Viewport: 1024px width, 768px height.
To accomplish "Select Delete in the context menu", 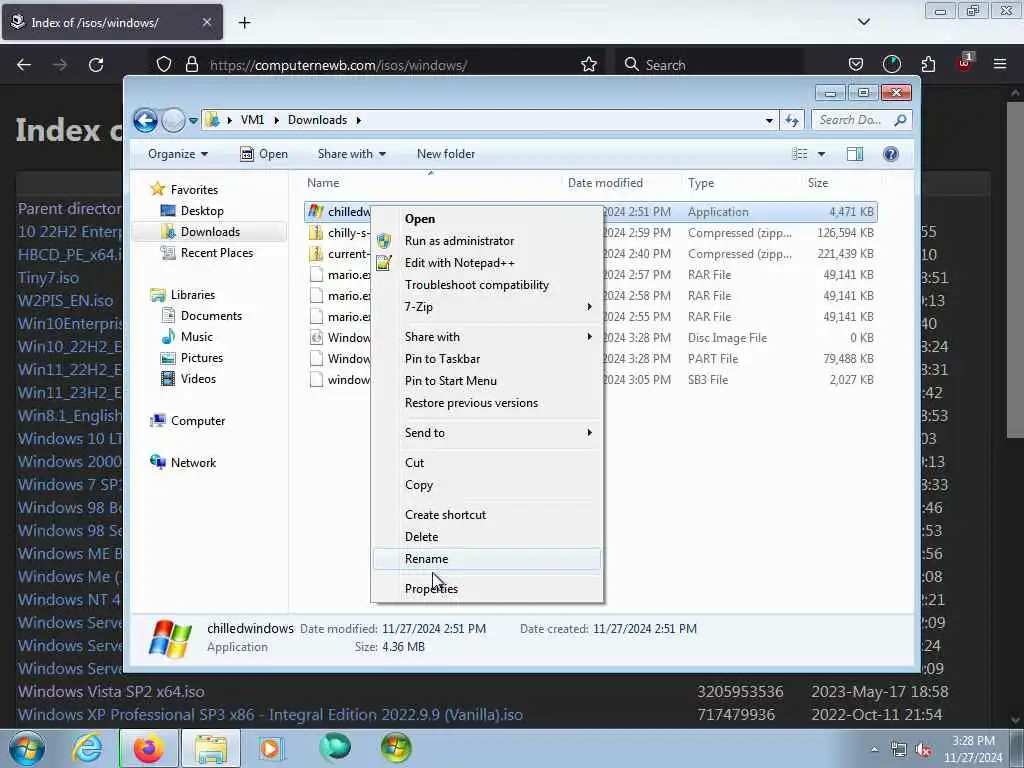I will click(x=487, y=537).
